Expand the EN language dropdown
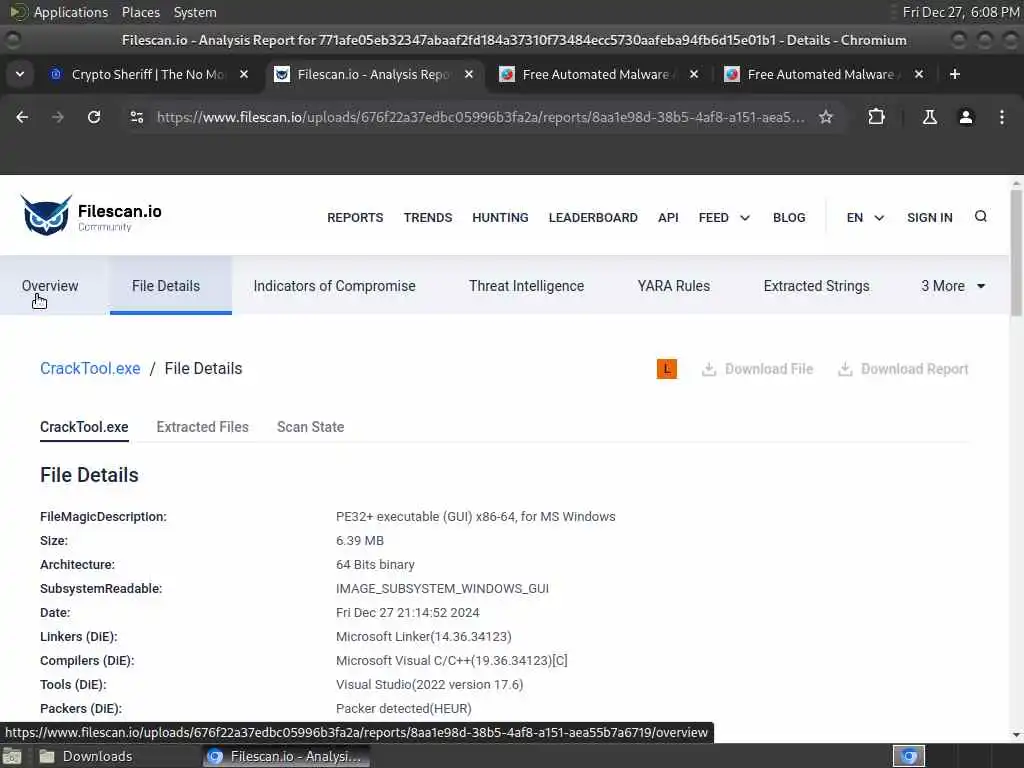Viewport: 1024px width, 768px height. [x=865, y=217]
